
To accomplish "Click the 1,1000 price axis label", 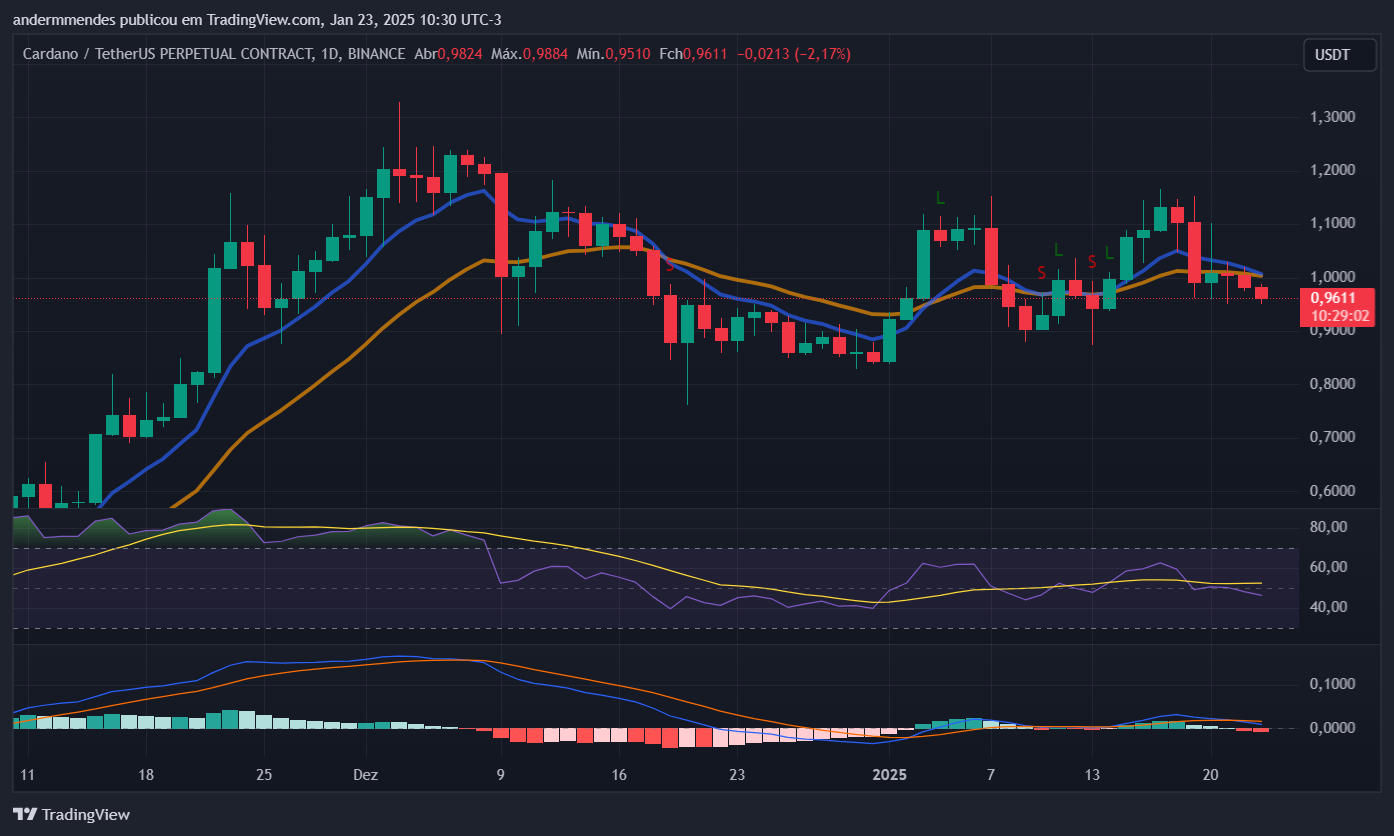I will coord(1332,223).
